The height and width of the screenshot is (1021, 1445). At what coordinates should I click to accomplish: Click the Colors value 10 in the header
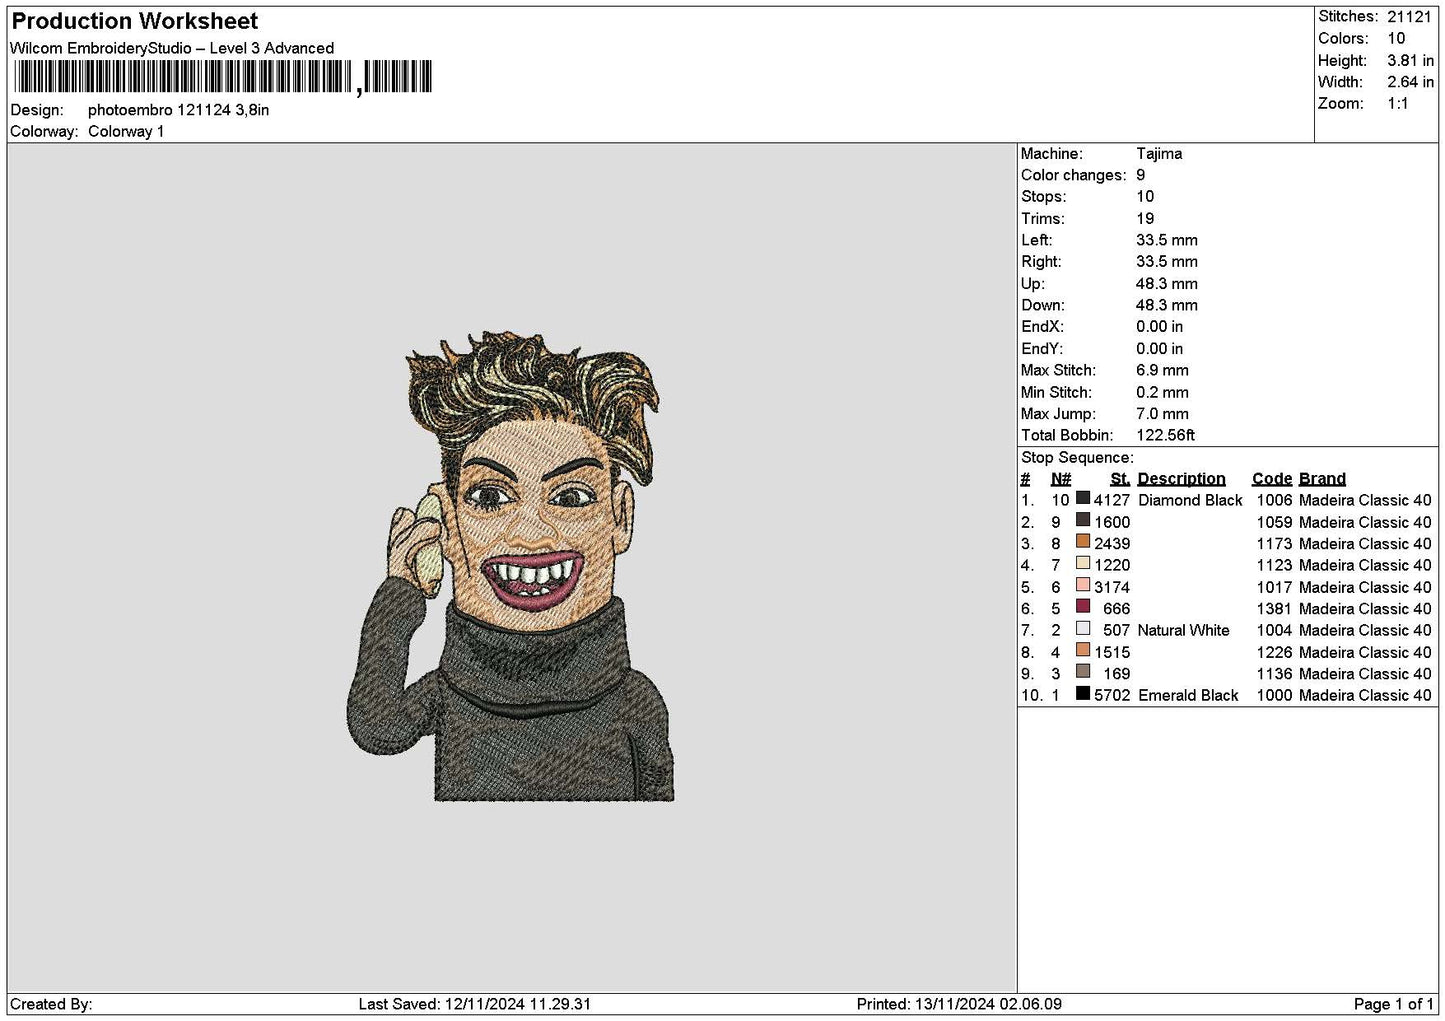[1396, 38]
